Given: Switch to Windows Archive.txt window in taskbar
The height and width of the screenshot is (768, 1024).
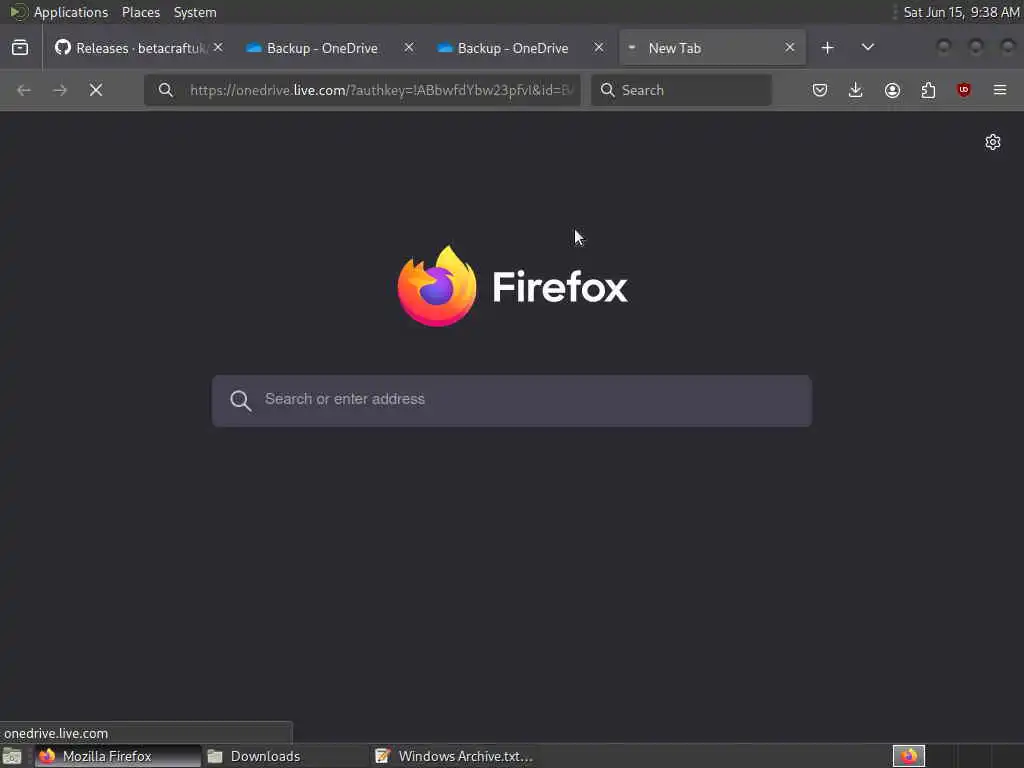Looking at the screenshot, I should tap(453, 756).
